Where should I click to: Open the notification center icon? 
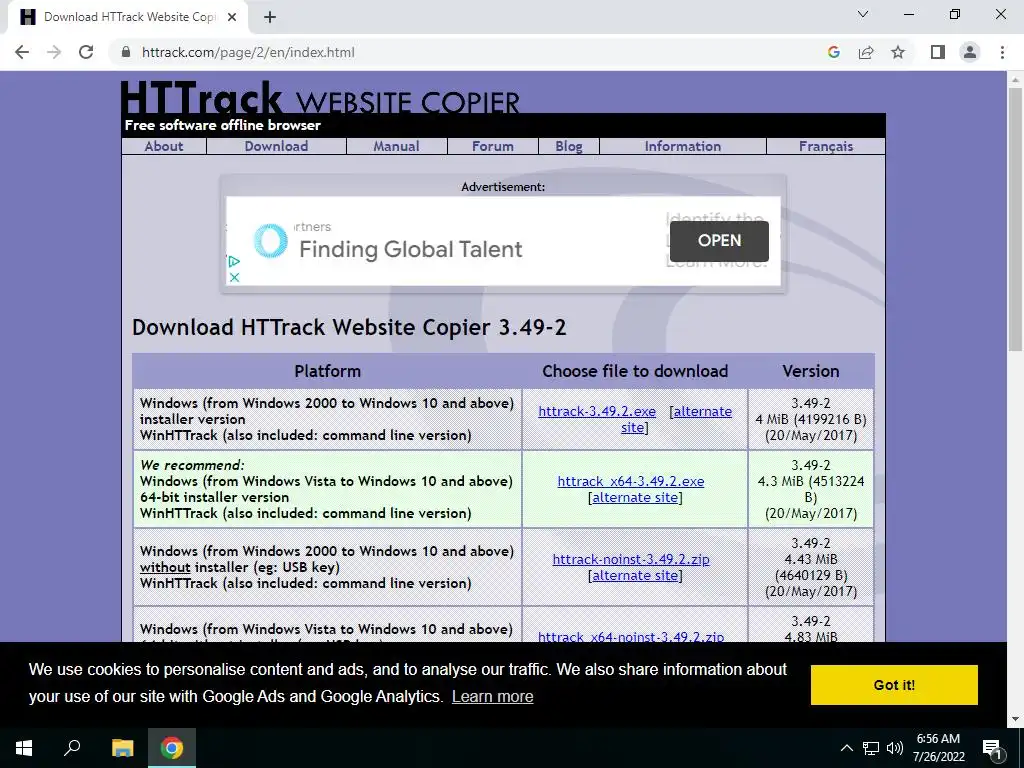[992, 748]
